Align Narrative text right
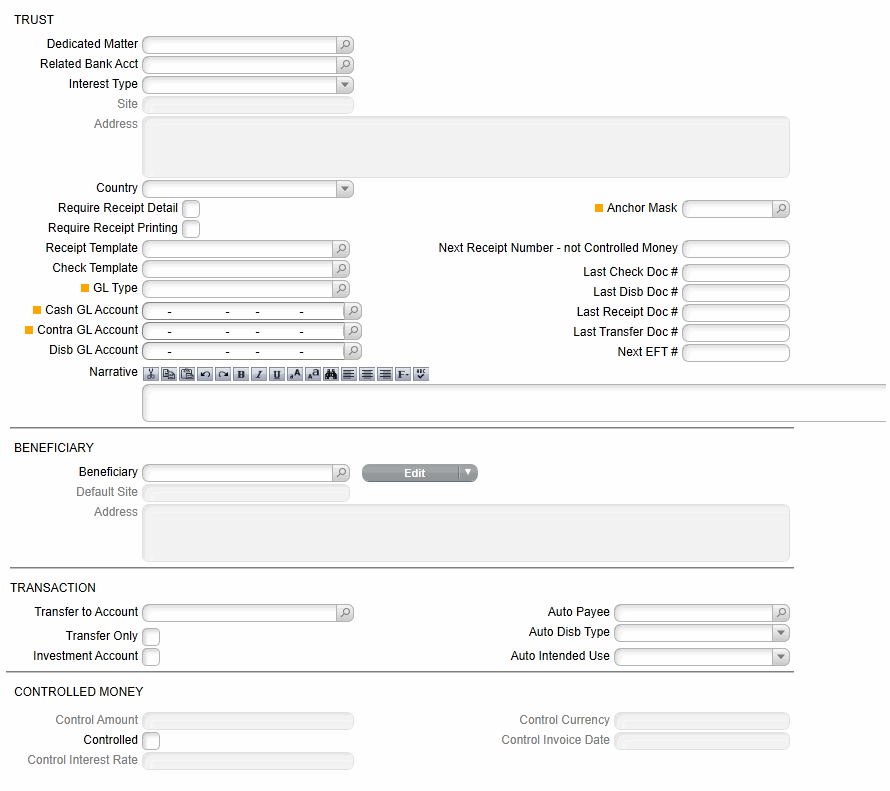The image size is (890, 791). click(x=385, y=374)
